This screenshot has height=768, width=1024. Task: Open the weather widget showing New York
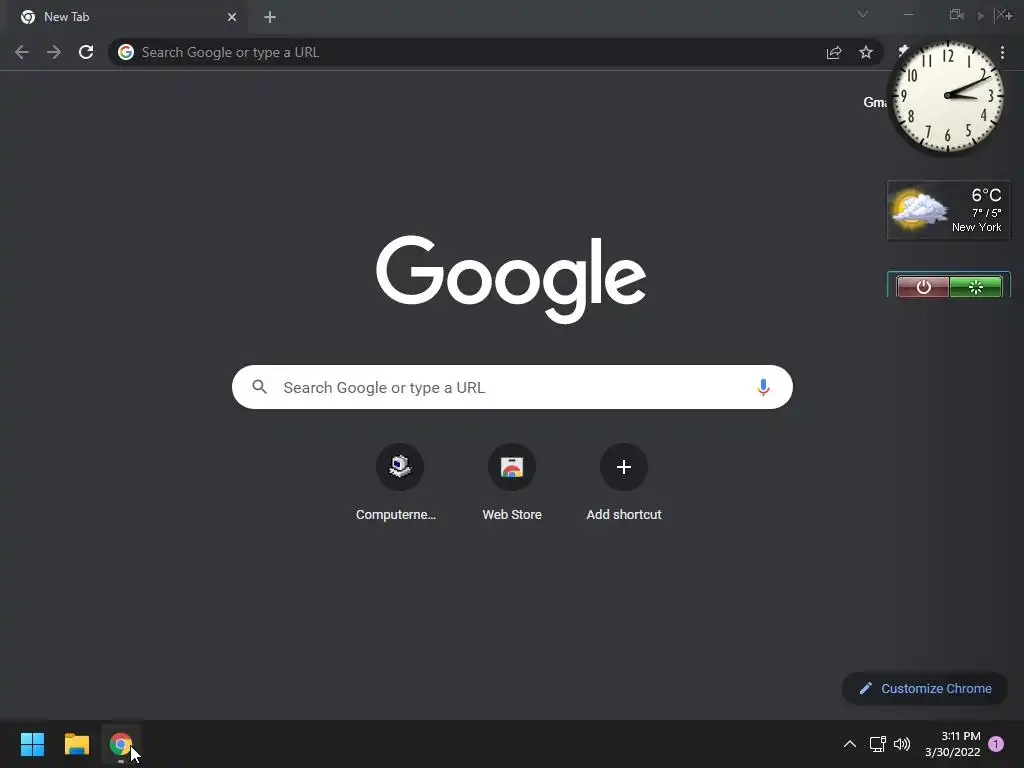(x=948, y=210)
